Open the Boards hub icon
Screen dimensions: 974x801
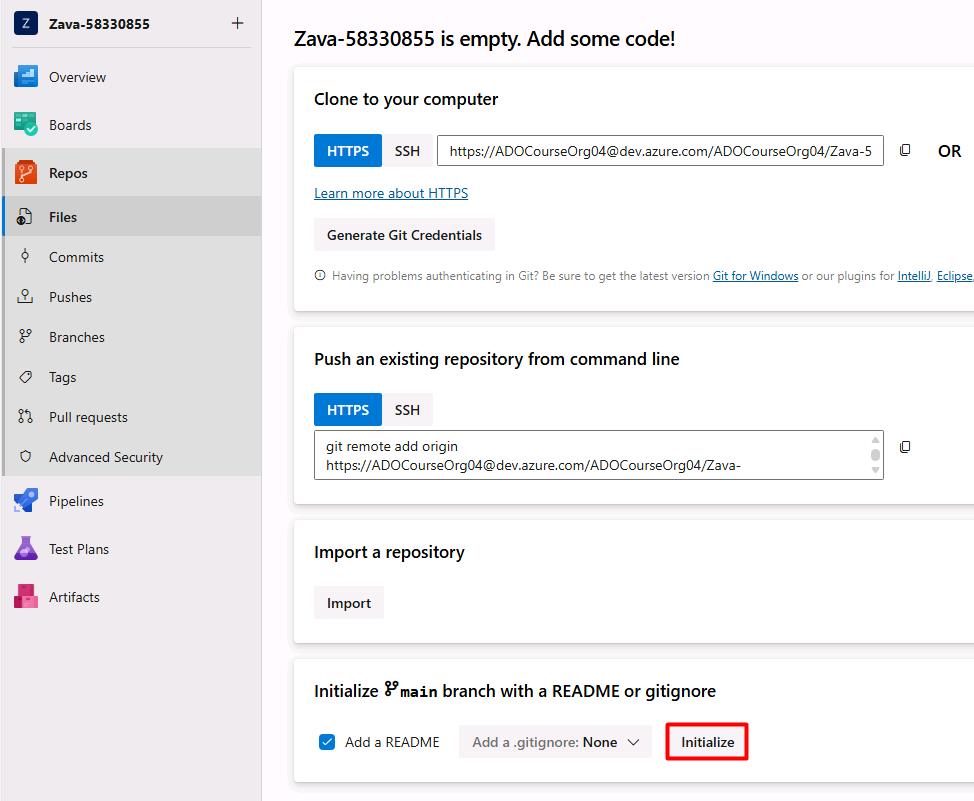point(25,124)
